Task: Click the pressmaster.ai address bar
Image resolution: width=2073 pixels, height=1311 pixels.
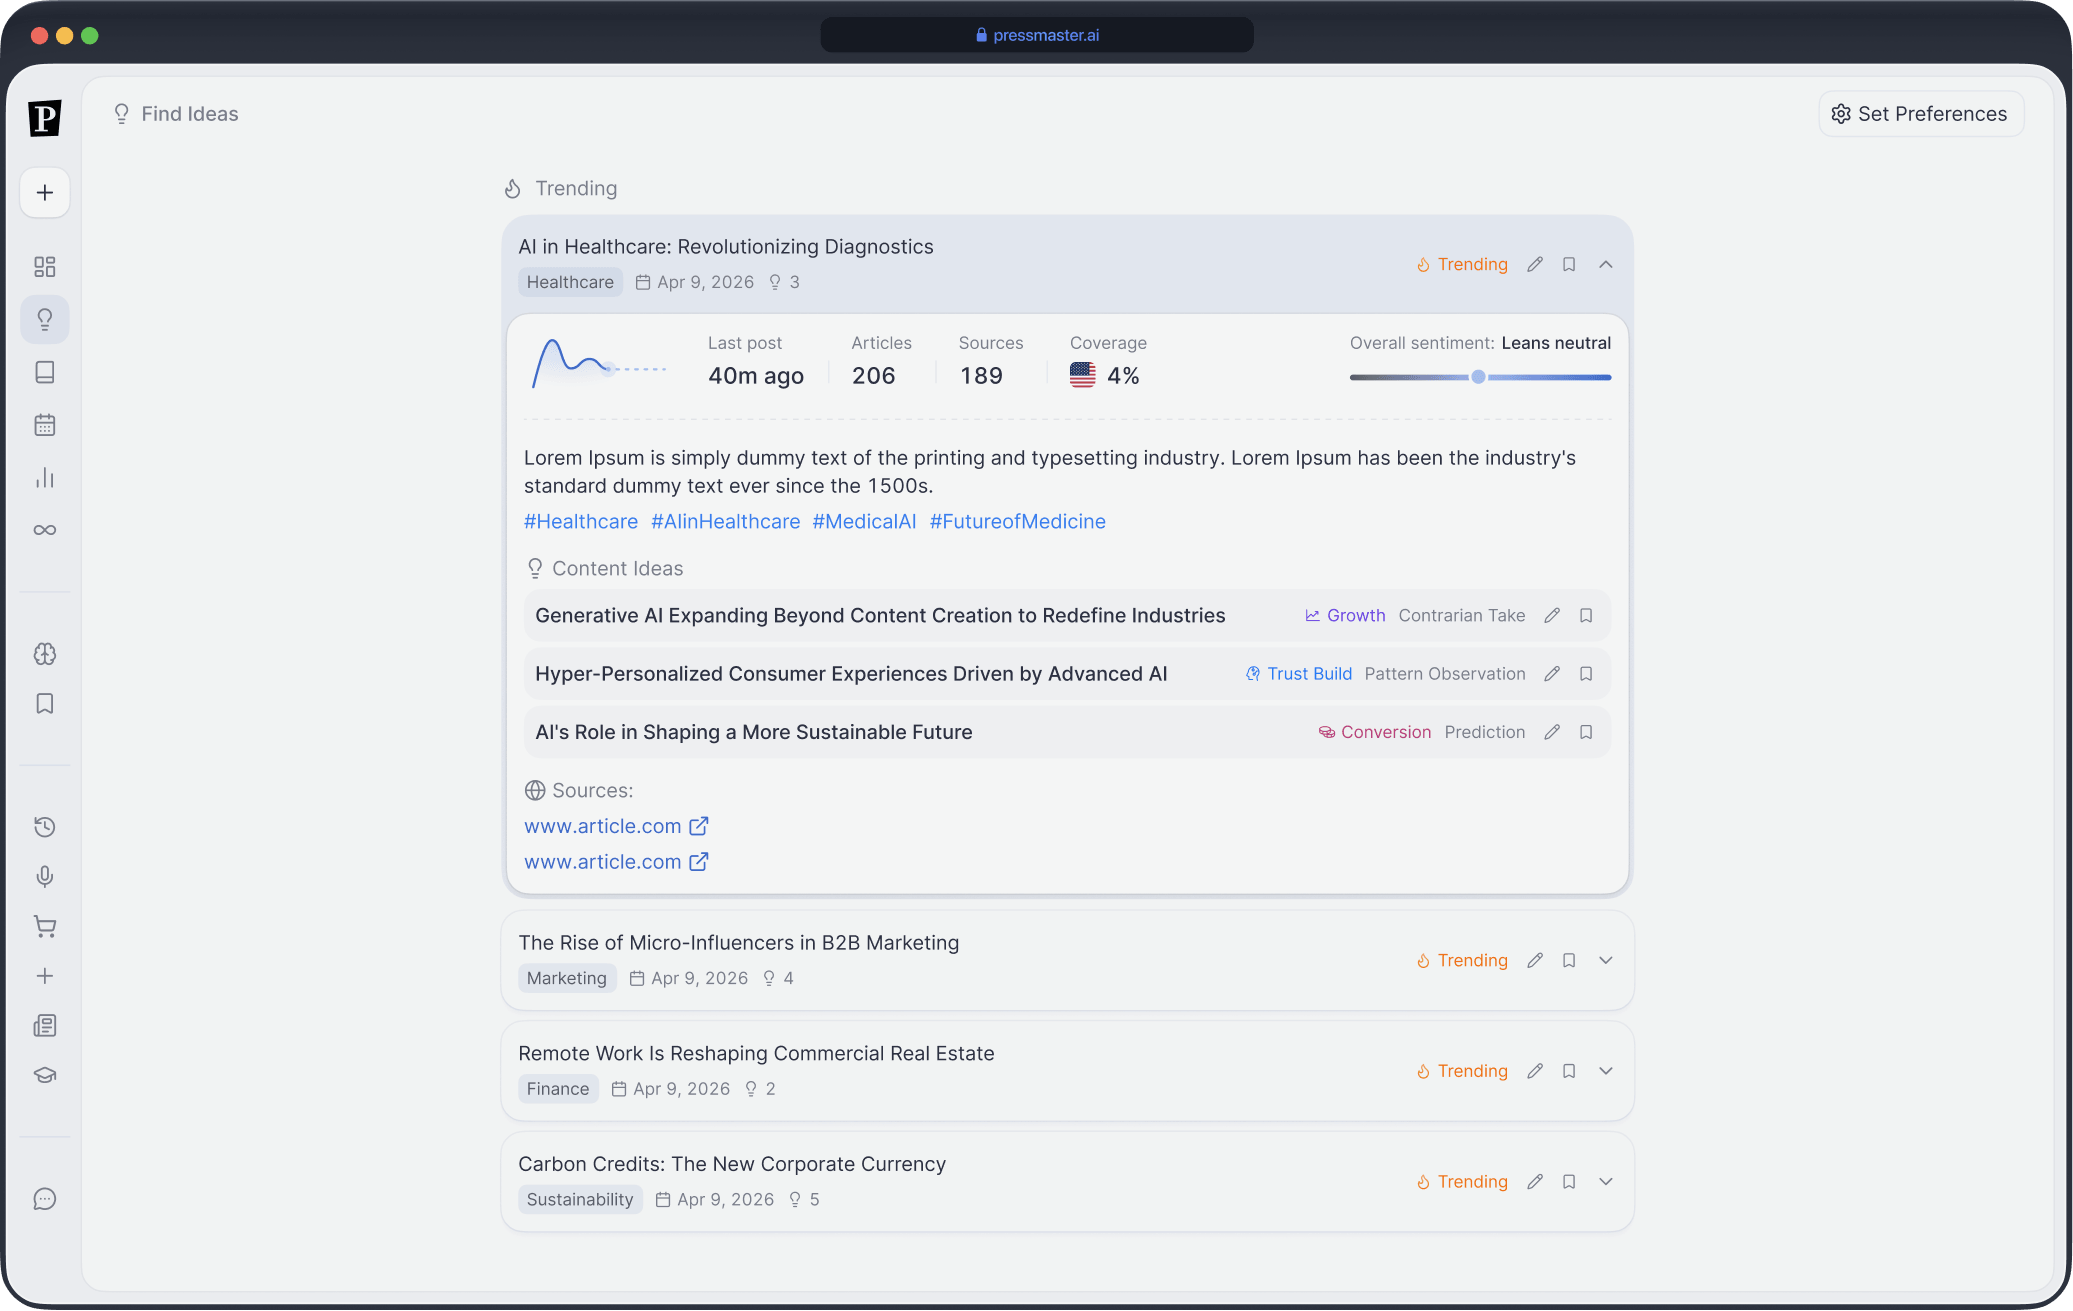Action: point(1037,35)
